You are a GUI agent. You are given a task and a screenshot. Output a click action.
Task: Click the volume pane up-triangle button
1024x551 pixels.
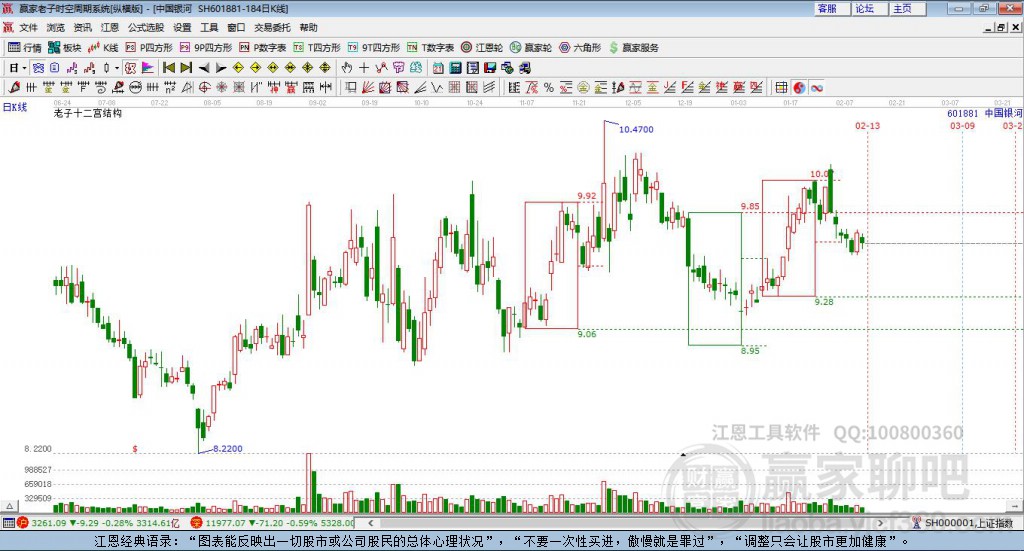click(x=9, y=506)
